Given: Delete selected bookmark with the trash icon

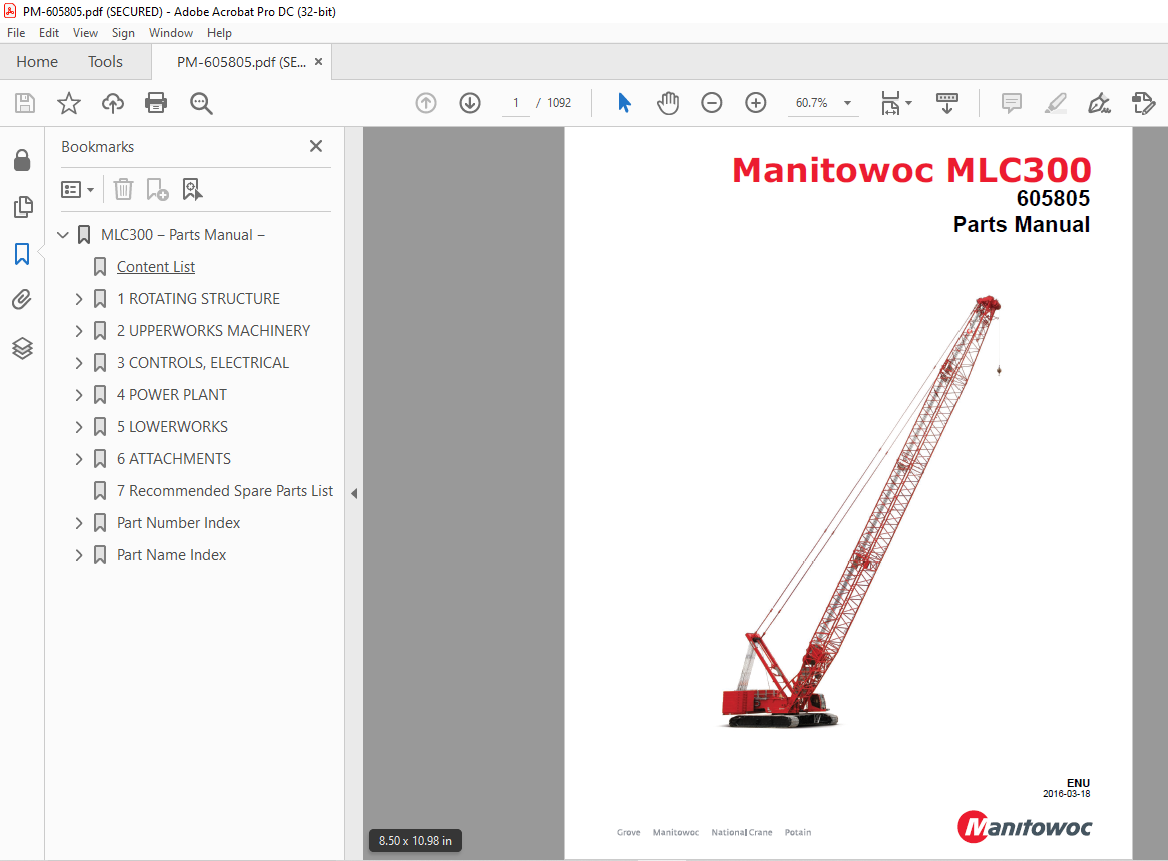Looking at the screenshot, I should pyautogui.click(x=124, y=189).
